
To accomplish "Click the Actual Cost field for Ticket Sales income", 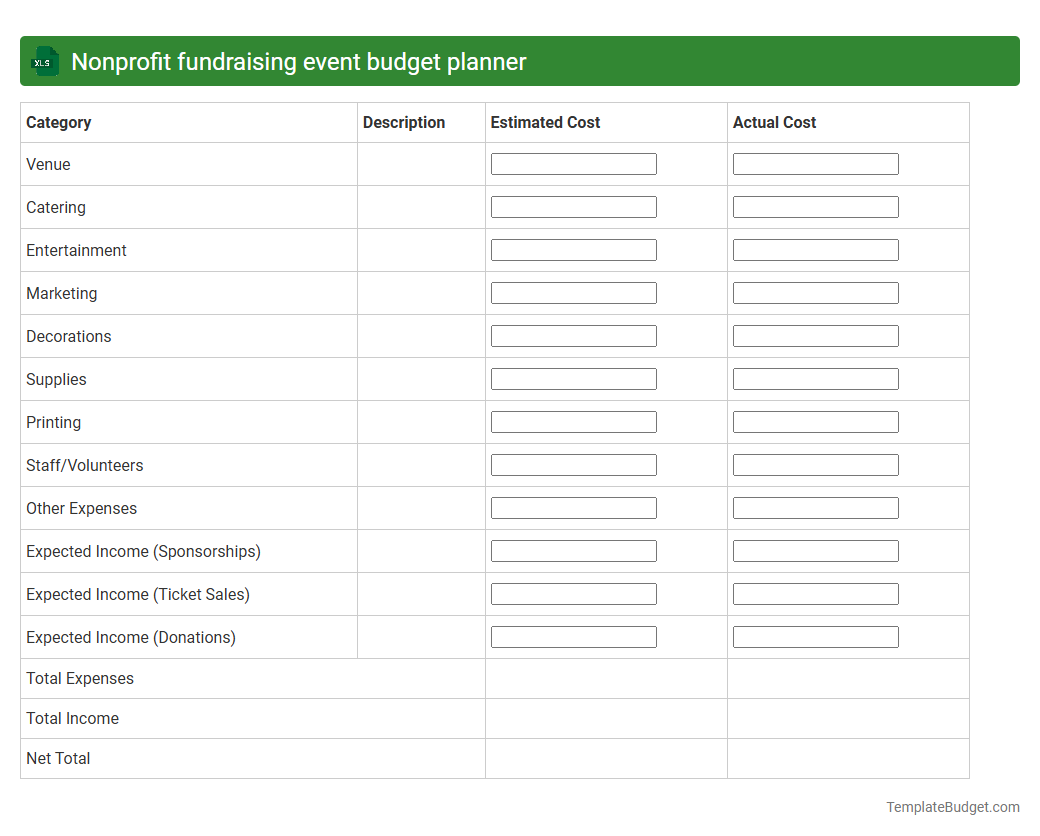I will [815, 593].
